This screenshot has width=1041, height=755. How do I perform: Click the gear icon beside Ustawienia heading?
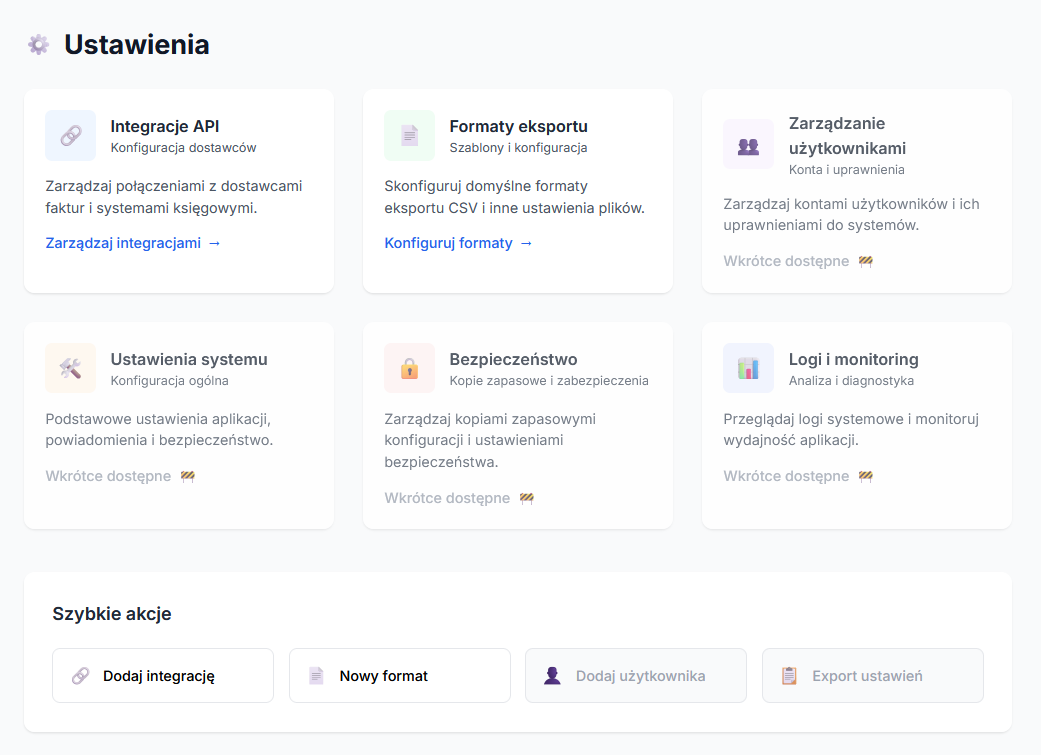[x=39, y=45]
